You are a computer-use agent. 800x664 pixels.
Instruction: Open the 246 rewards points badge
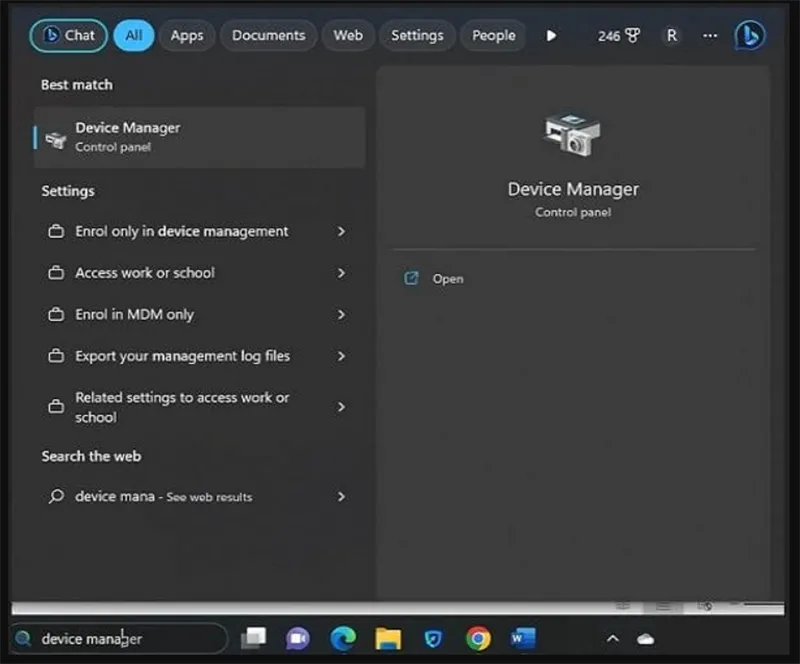pos(618,36)
